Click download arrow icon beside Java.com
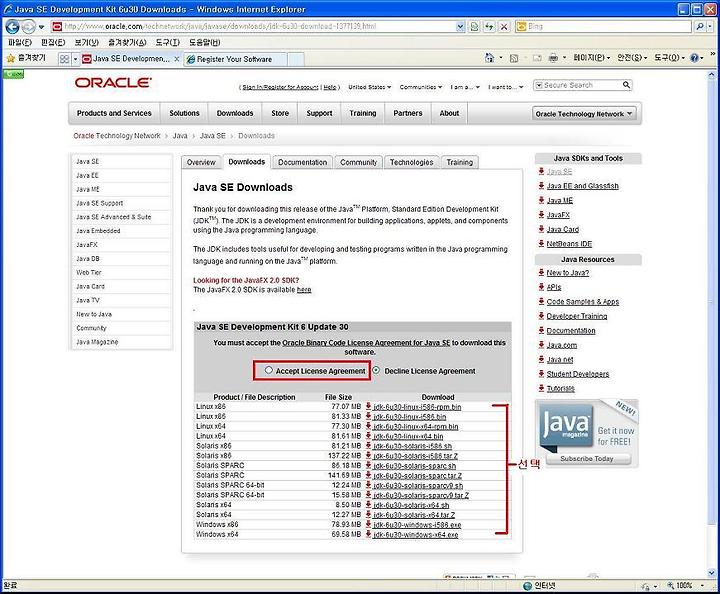The image size is (720, 594). tap(541, 345)
